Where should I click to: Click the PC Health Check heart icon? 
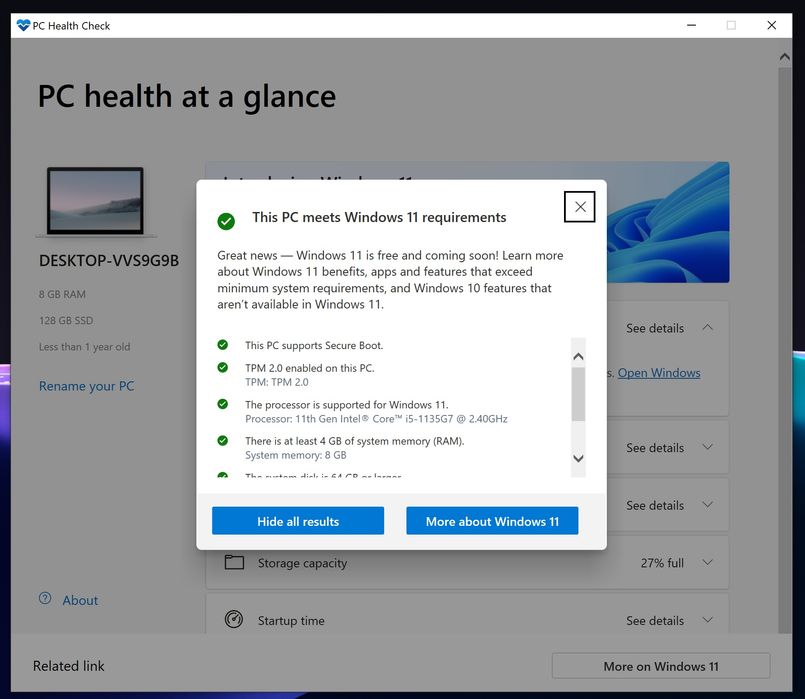tap(23, 25)
